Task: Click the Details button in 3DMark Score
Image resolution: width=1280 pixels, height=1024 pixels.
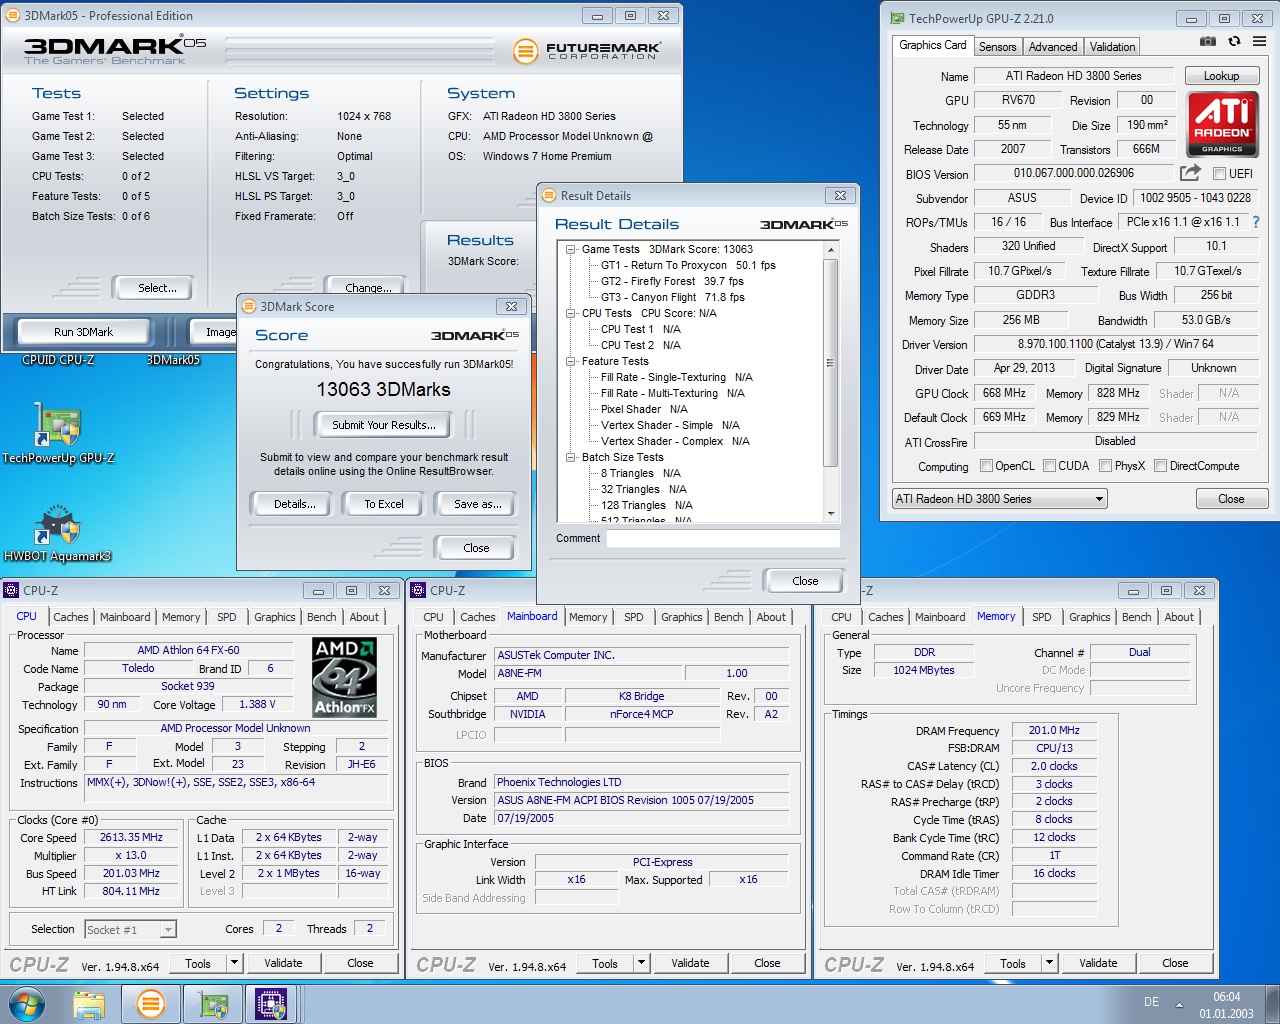Action: [295, 504]
